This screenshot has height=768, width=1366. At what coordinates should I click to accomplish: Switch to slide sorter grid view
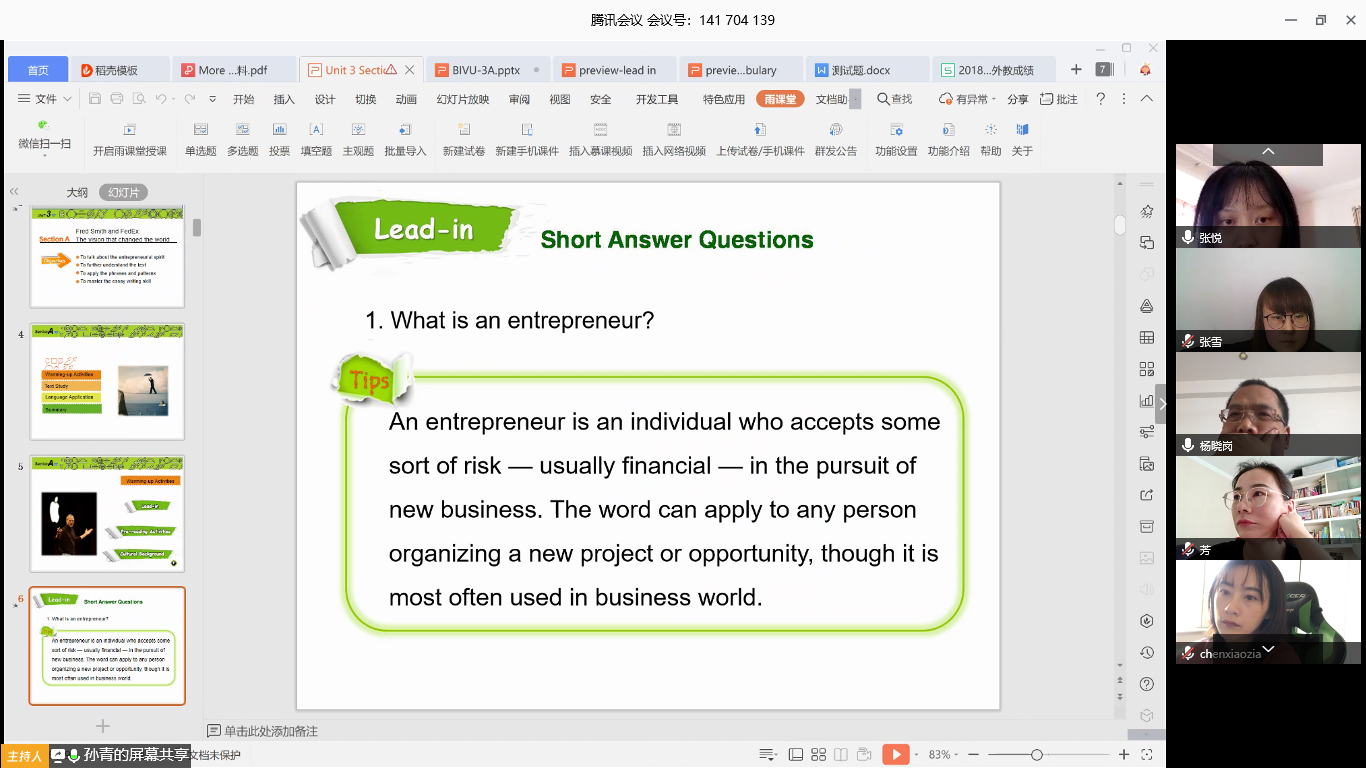pos(818,755)
